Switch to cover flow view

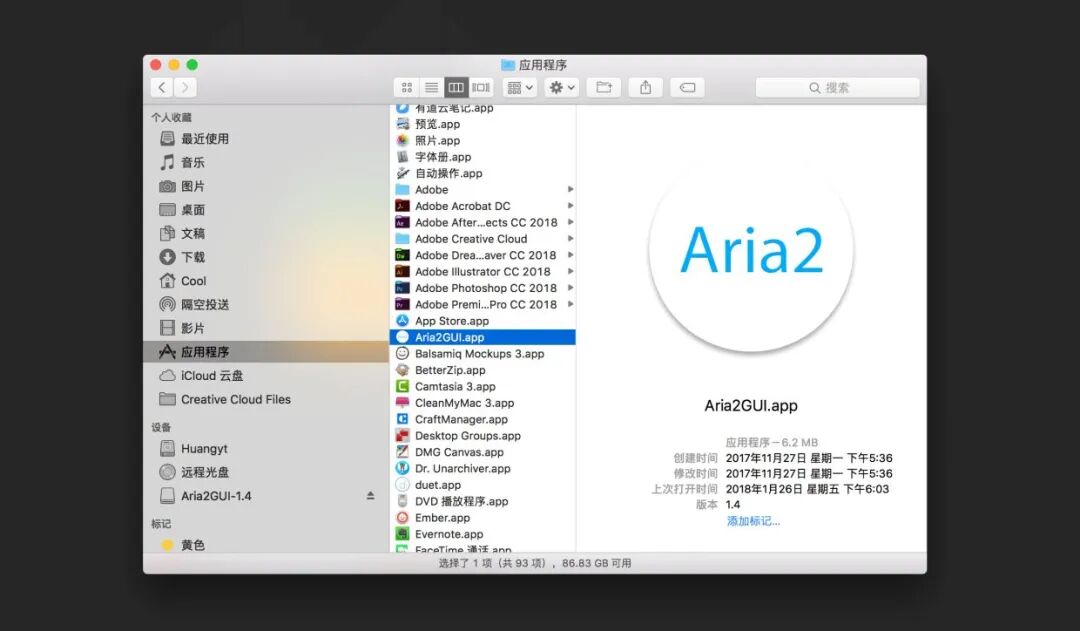(480, 87)
